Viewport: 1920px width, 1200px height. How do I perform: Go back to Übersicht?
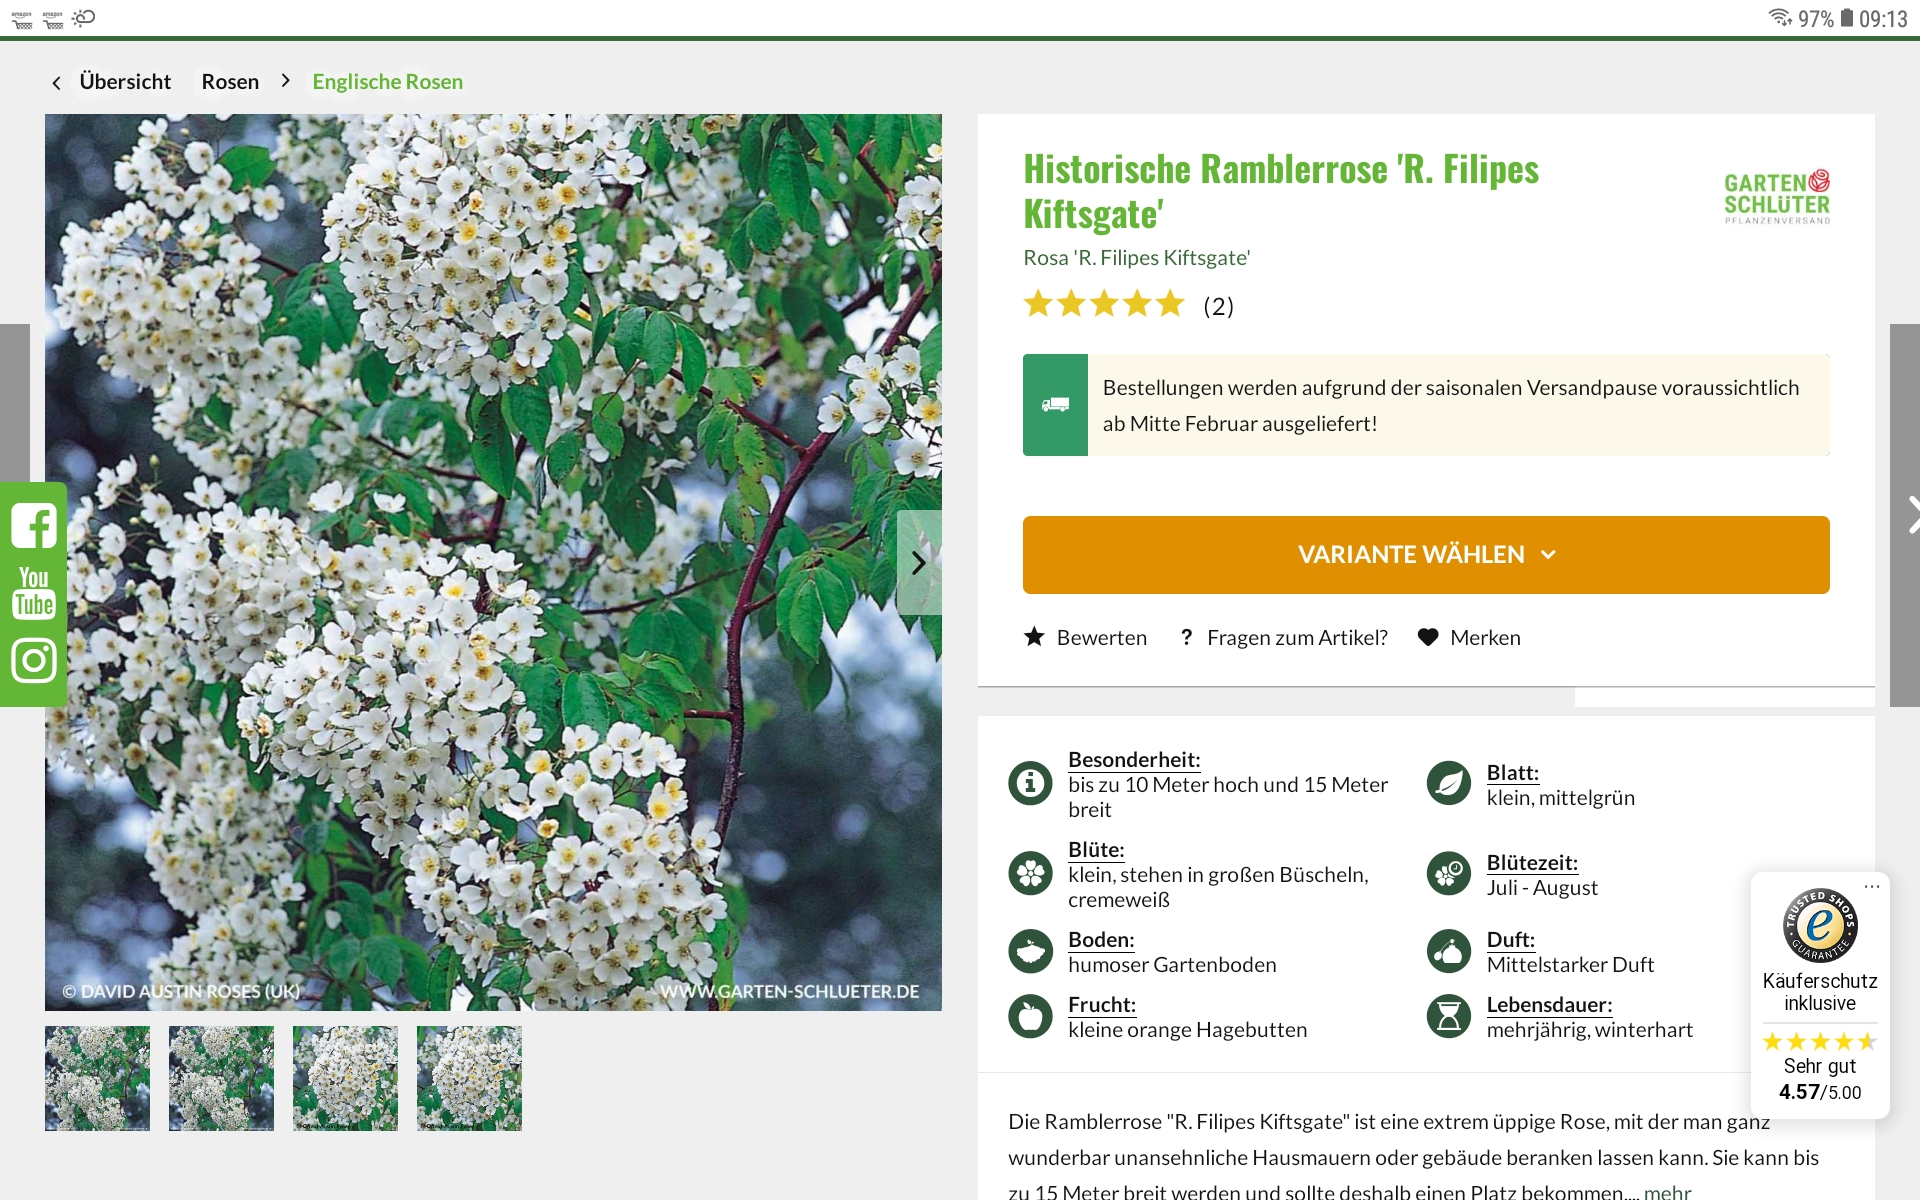(124, 82)
